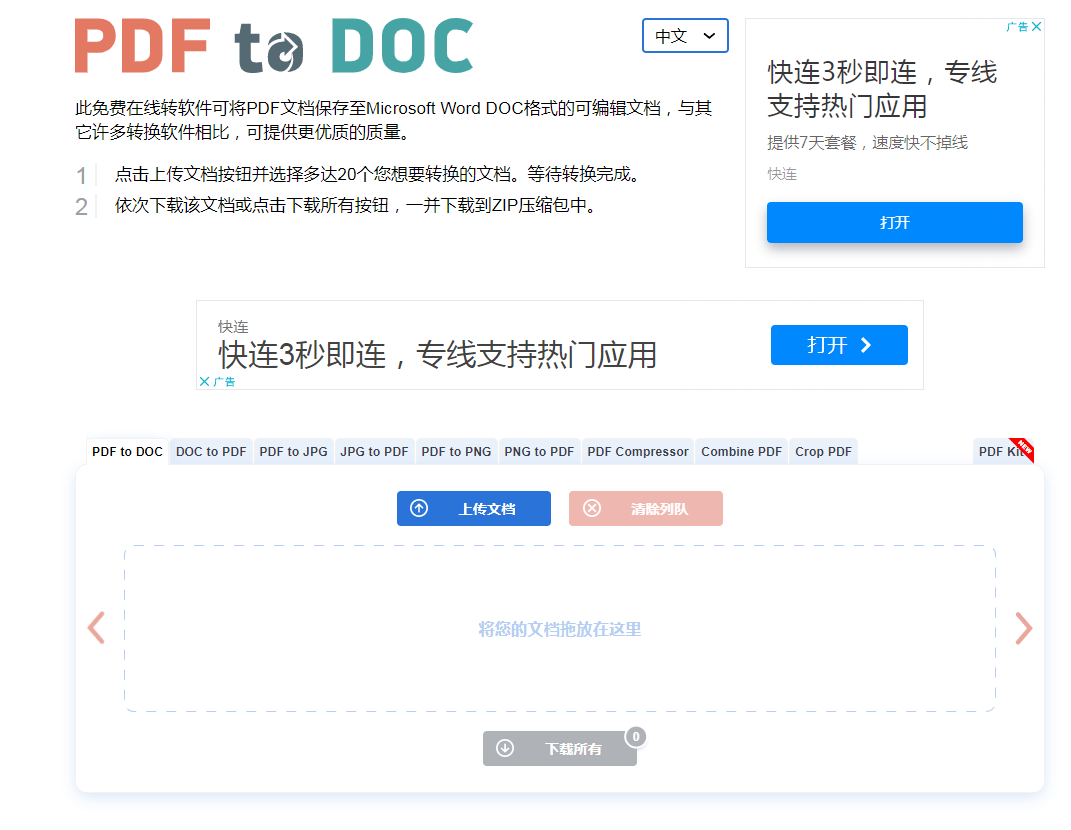Viewport: 1071px width, 830px height.
Task: Switch to the DOC to PDF tab
Action: click(x=210, y=451)
